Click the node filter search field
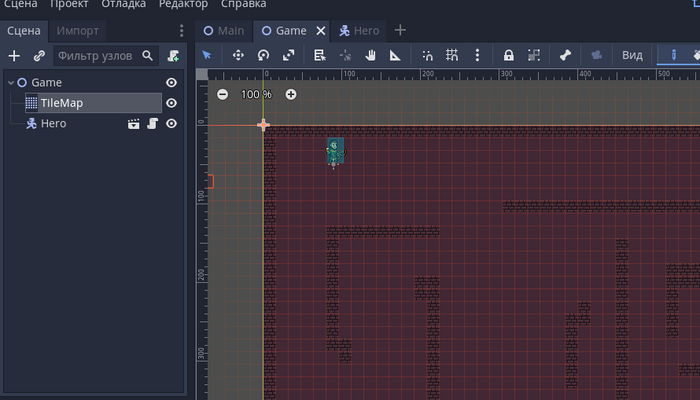This screenshot has width=700, height=400. click(97, 56)
